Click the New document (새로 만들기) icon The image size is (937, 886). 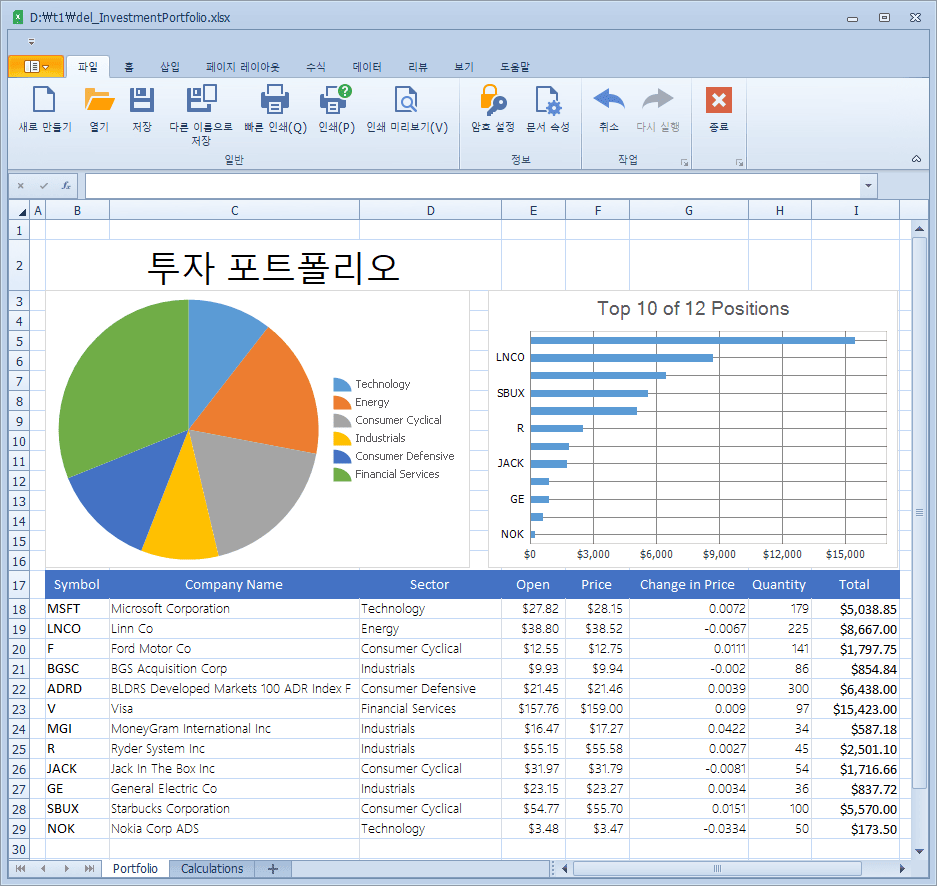tap(44, 100)
